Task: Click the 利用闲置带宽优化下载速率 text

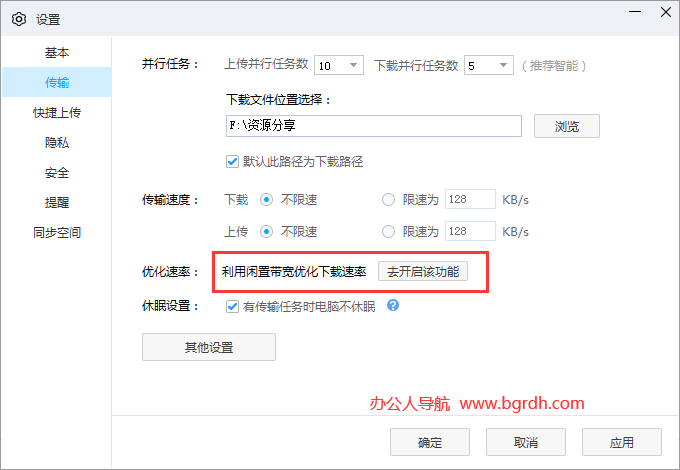Action: pyautogui.click(x=294, y=272)
